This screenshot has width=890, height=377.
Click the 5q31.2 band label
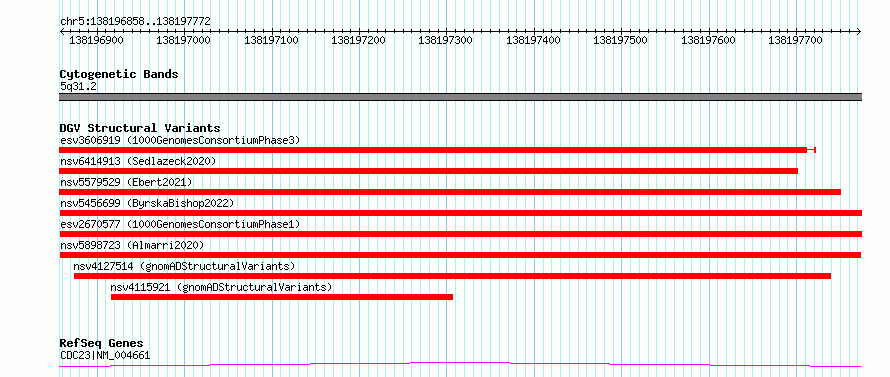(x=79, y=87)
